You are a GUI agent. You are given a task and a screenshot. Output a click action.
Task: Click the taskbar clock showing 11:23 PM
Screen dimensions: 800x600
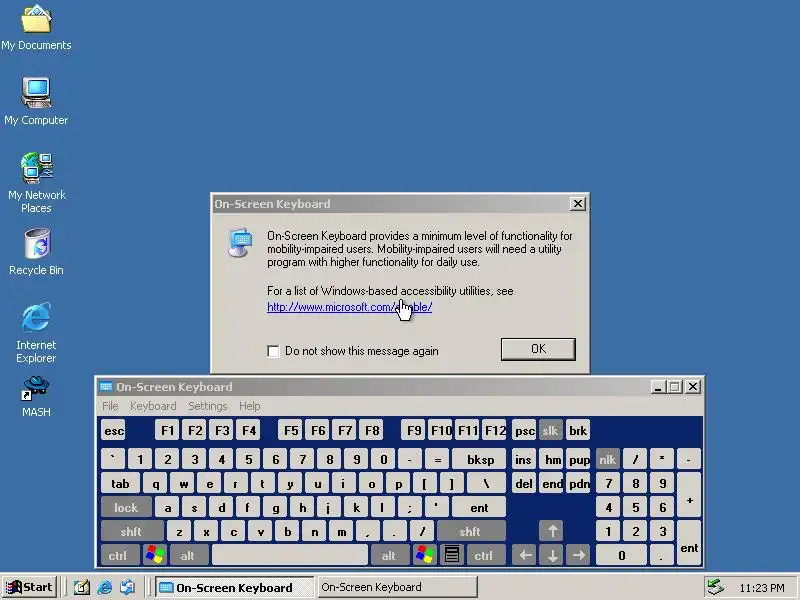pos(762,588)
